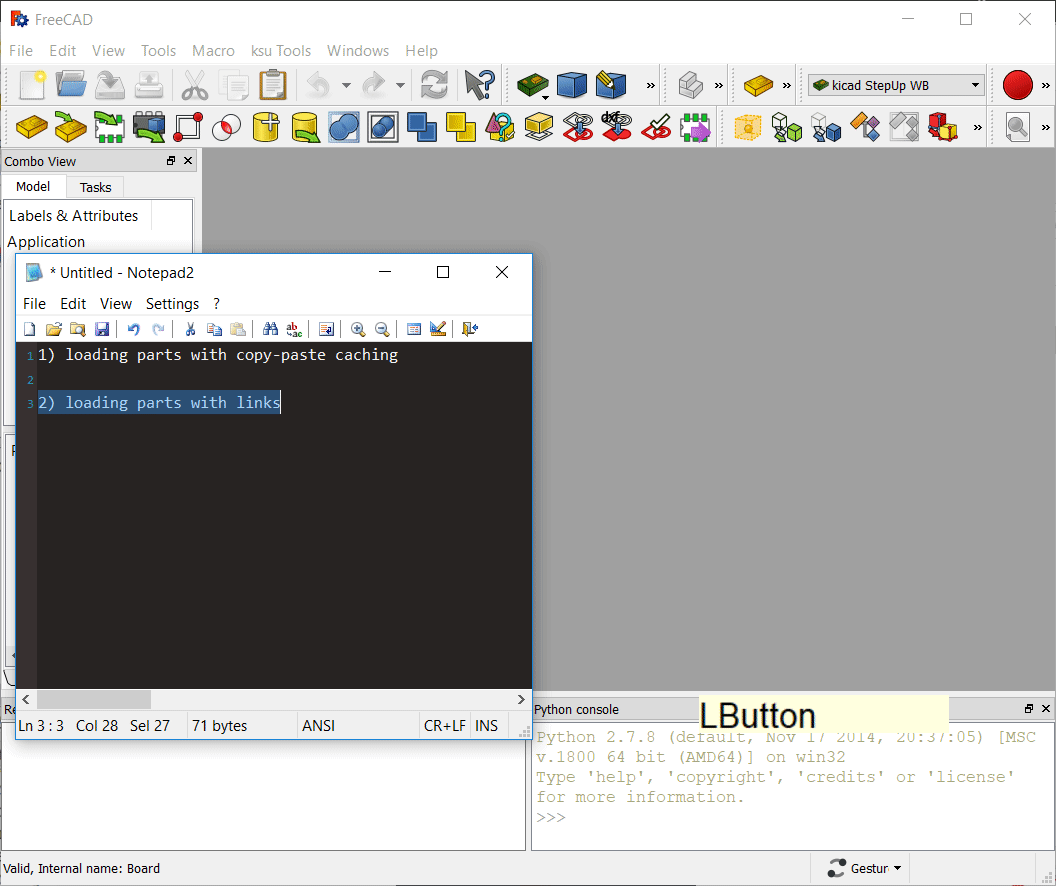Open Notepad2 File menu
Image resolution: width=1056 pixels, height=886 pixels.
click(34, 304)
